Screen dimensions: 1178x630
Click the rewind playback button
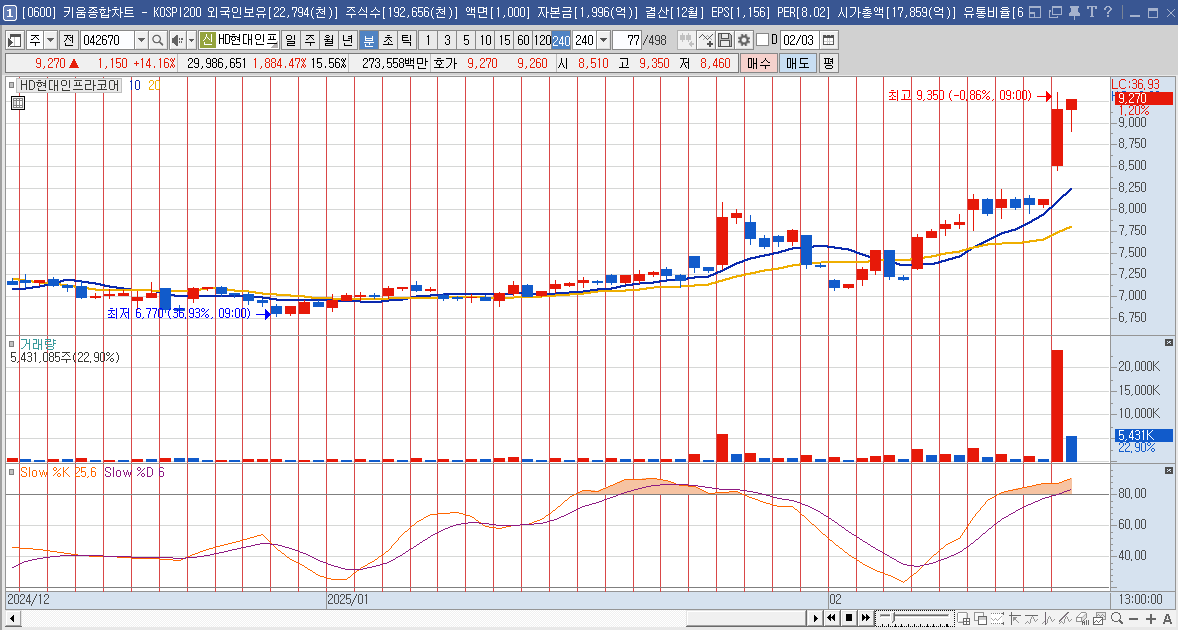tap(832, 618)
